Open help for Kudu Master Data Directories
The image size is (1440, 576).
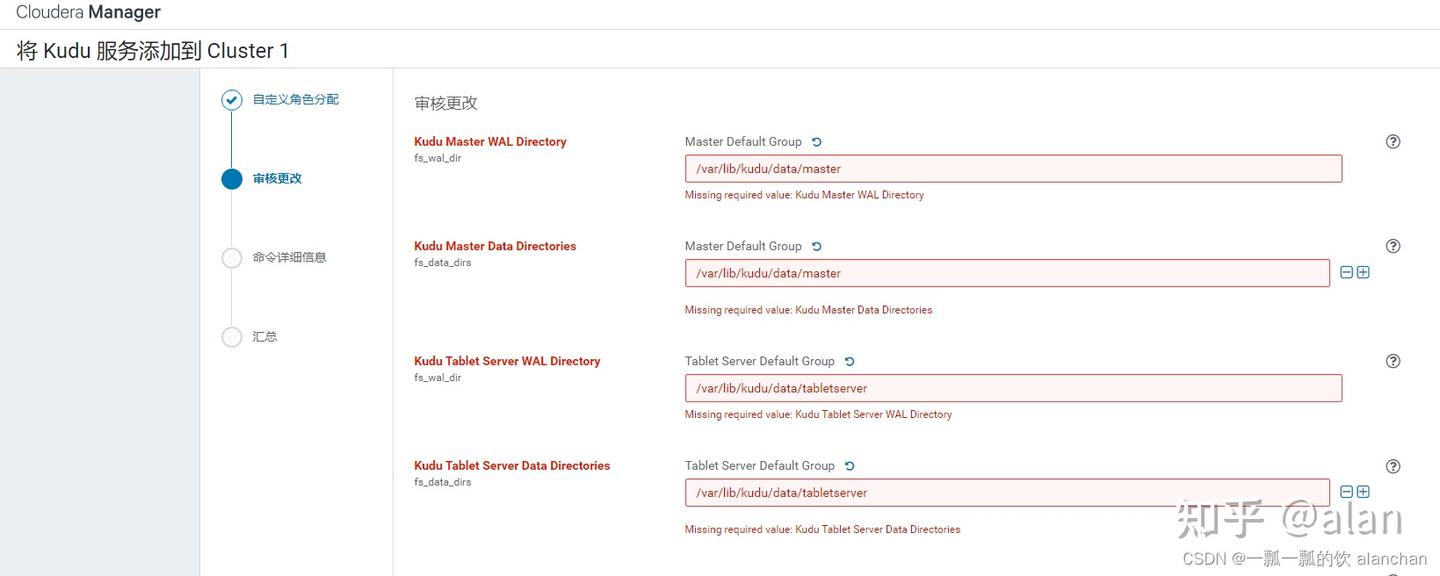point(1392,245)
